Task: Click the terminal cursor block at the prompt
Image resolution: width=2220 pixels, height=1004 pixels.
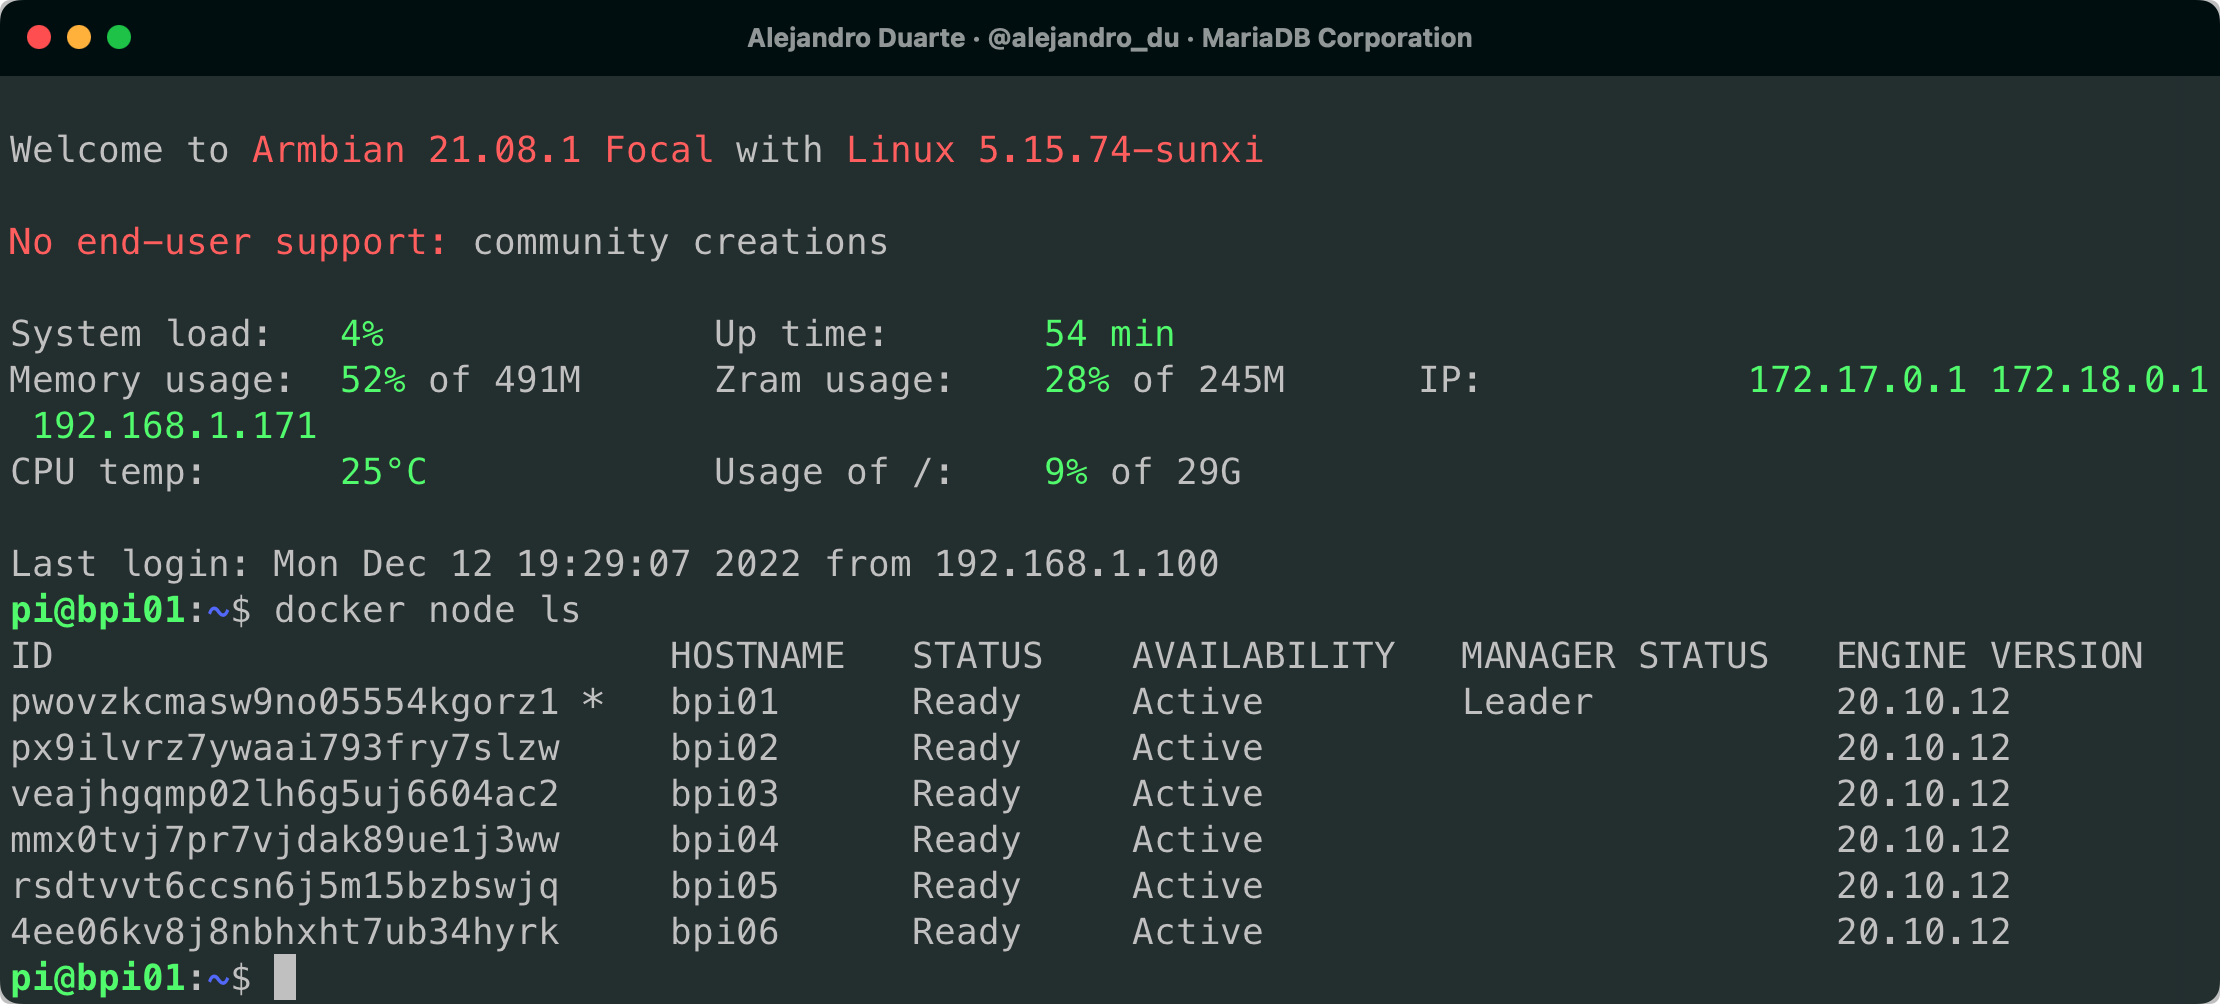Action: click(285, 977)
